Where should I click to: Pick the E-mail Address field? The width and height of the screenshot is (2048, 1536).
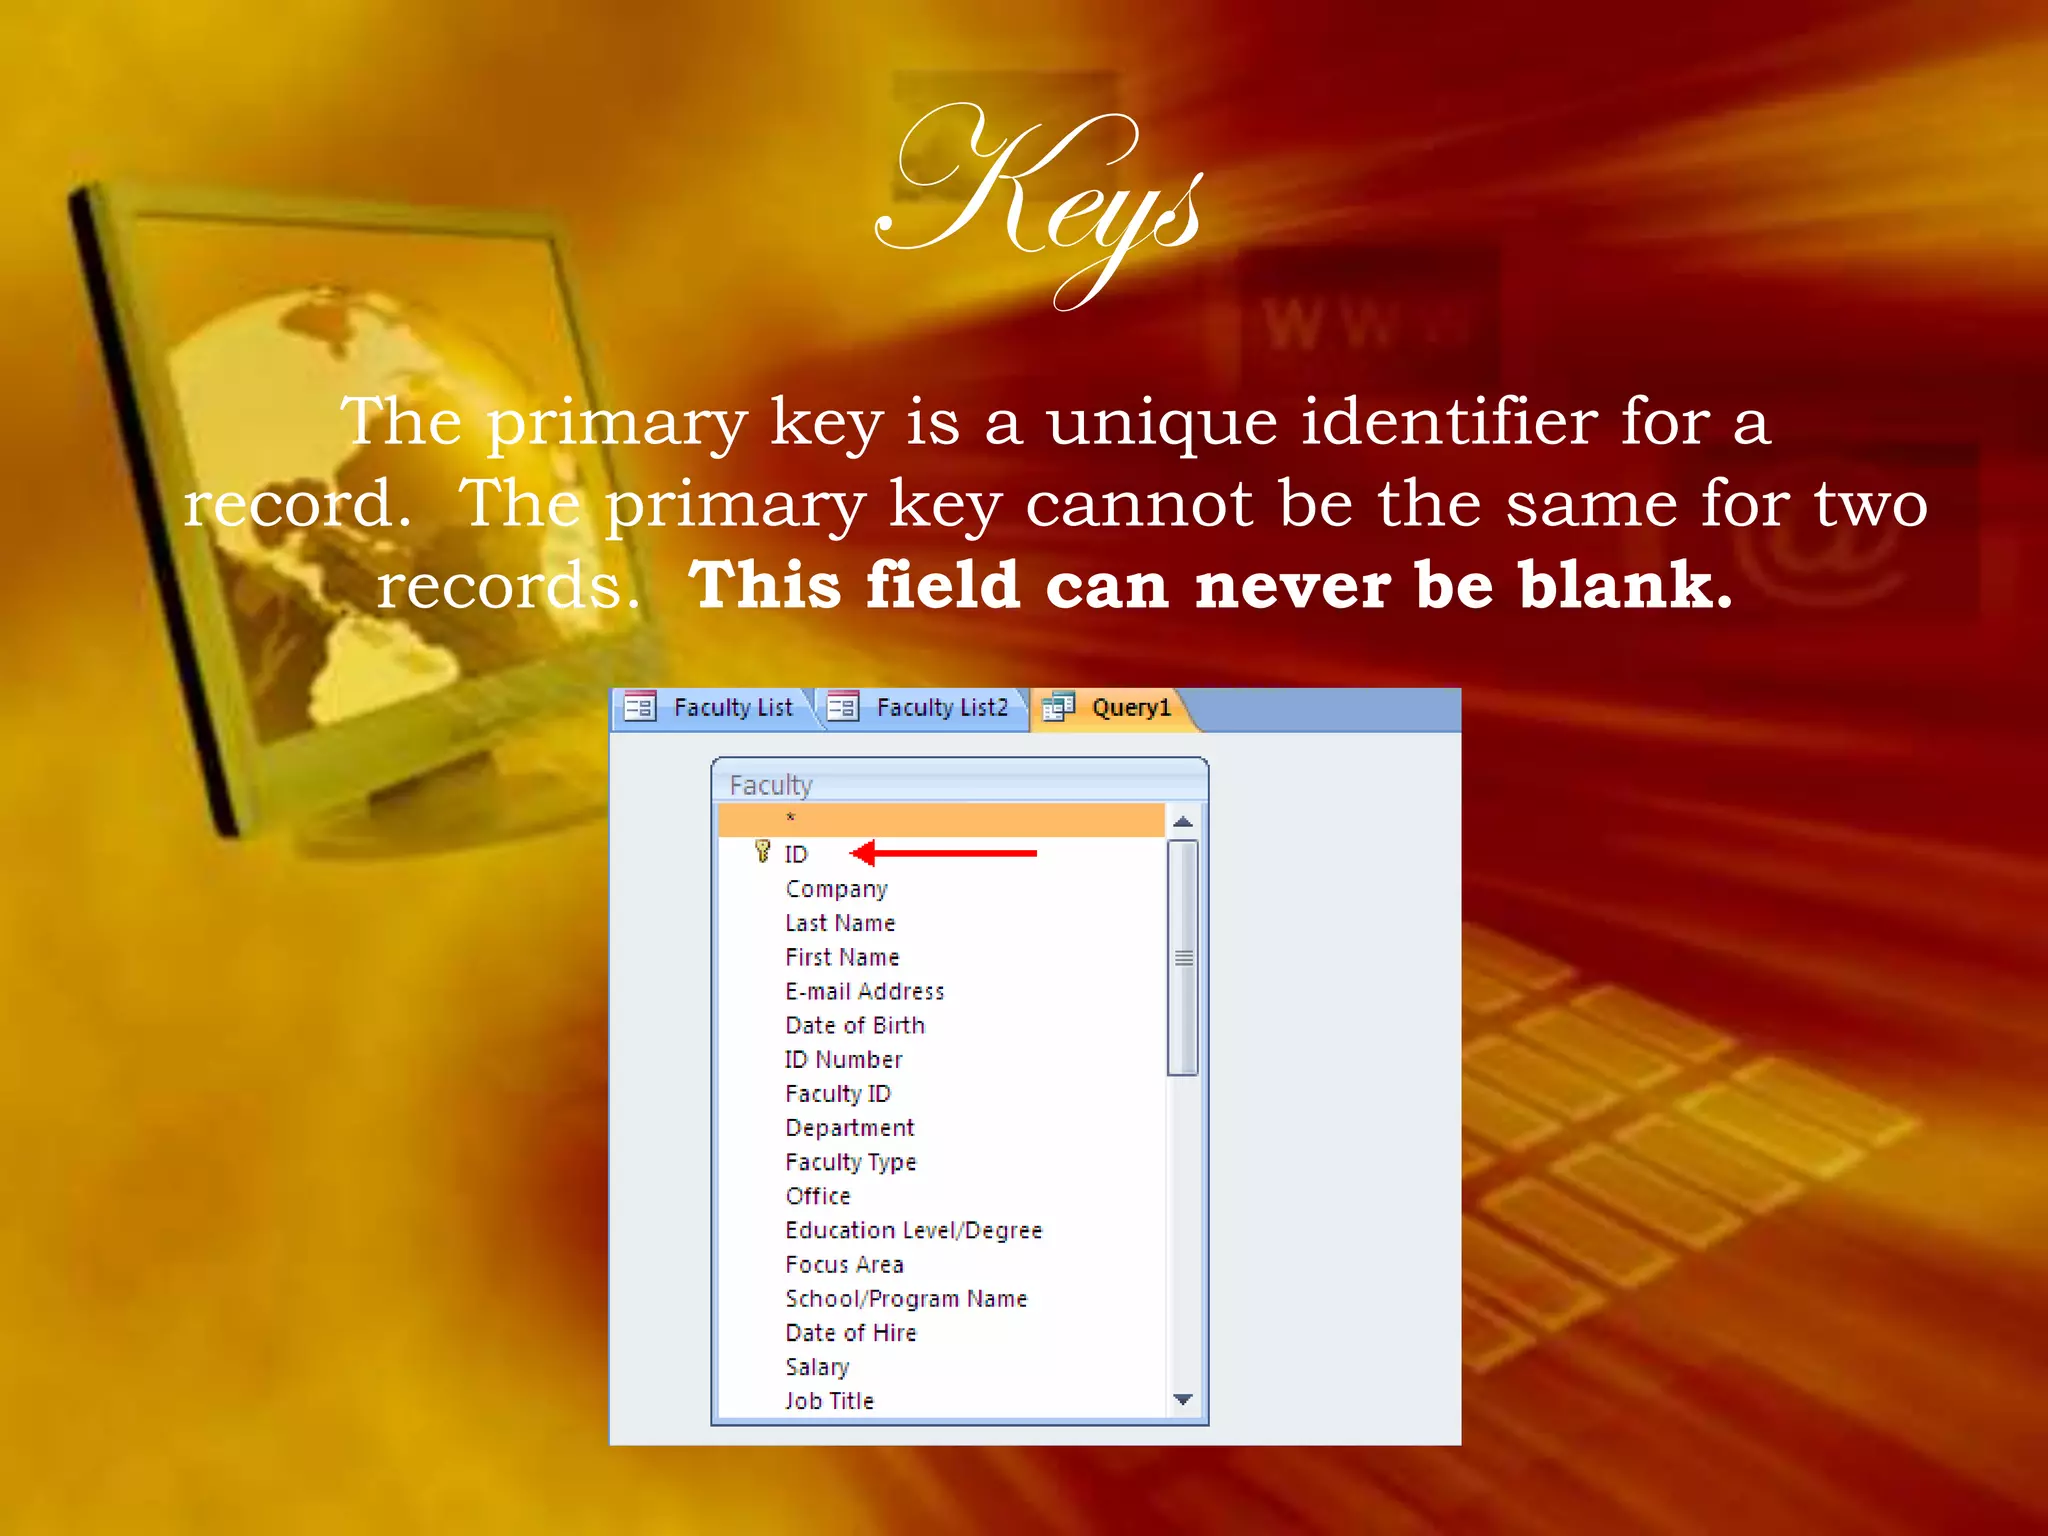coord(864,991)
